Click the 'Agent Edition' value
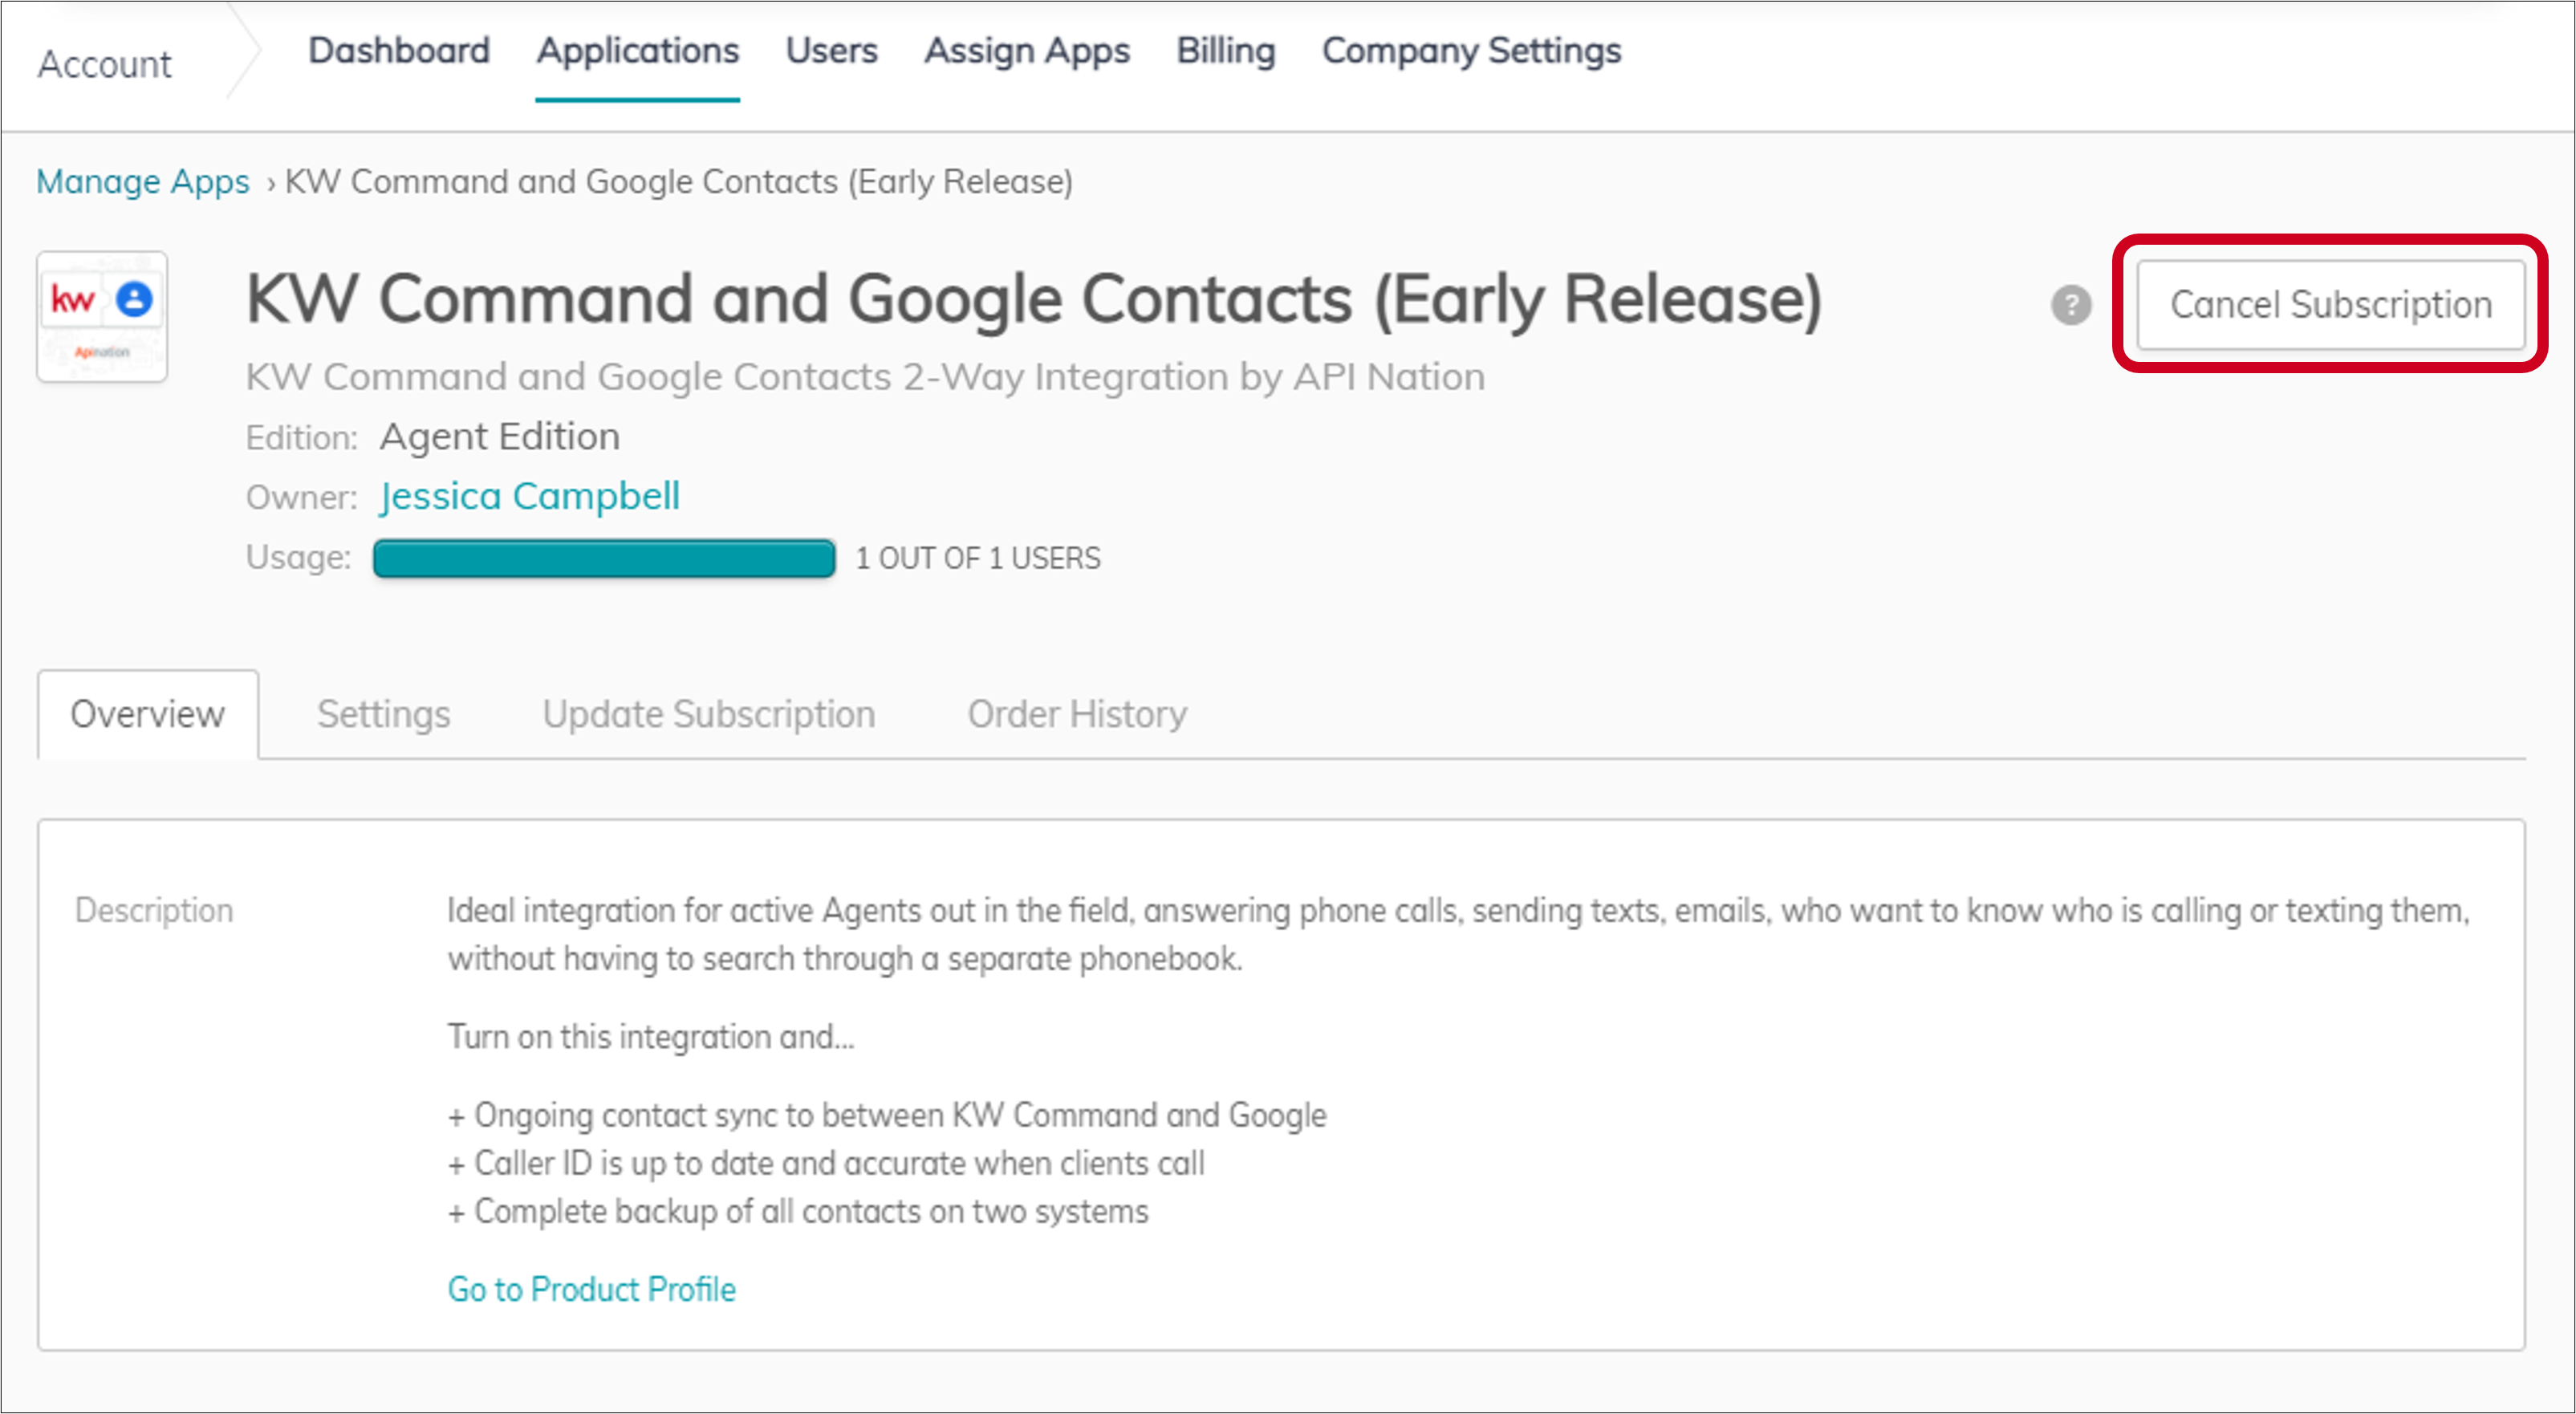This screenshot has height=1414, width=2576. pos(500,437)
